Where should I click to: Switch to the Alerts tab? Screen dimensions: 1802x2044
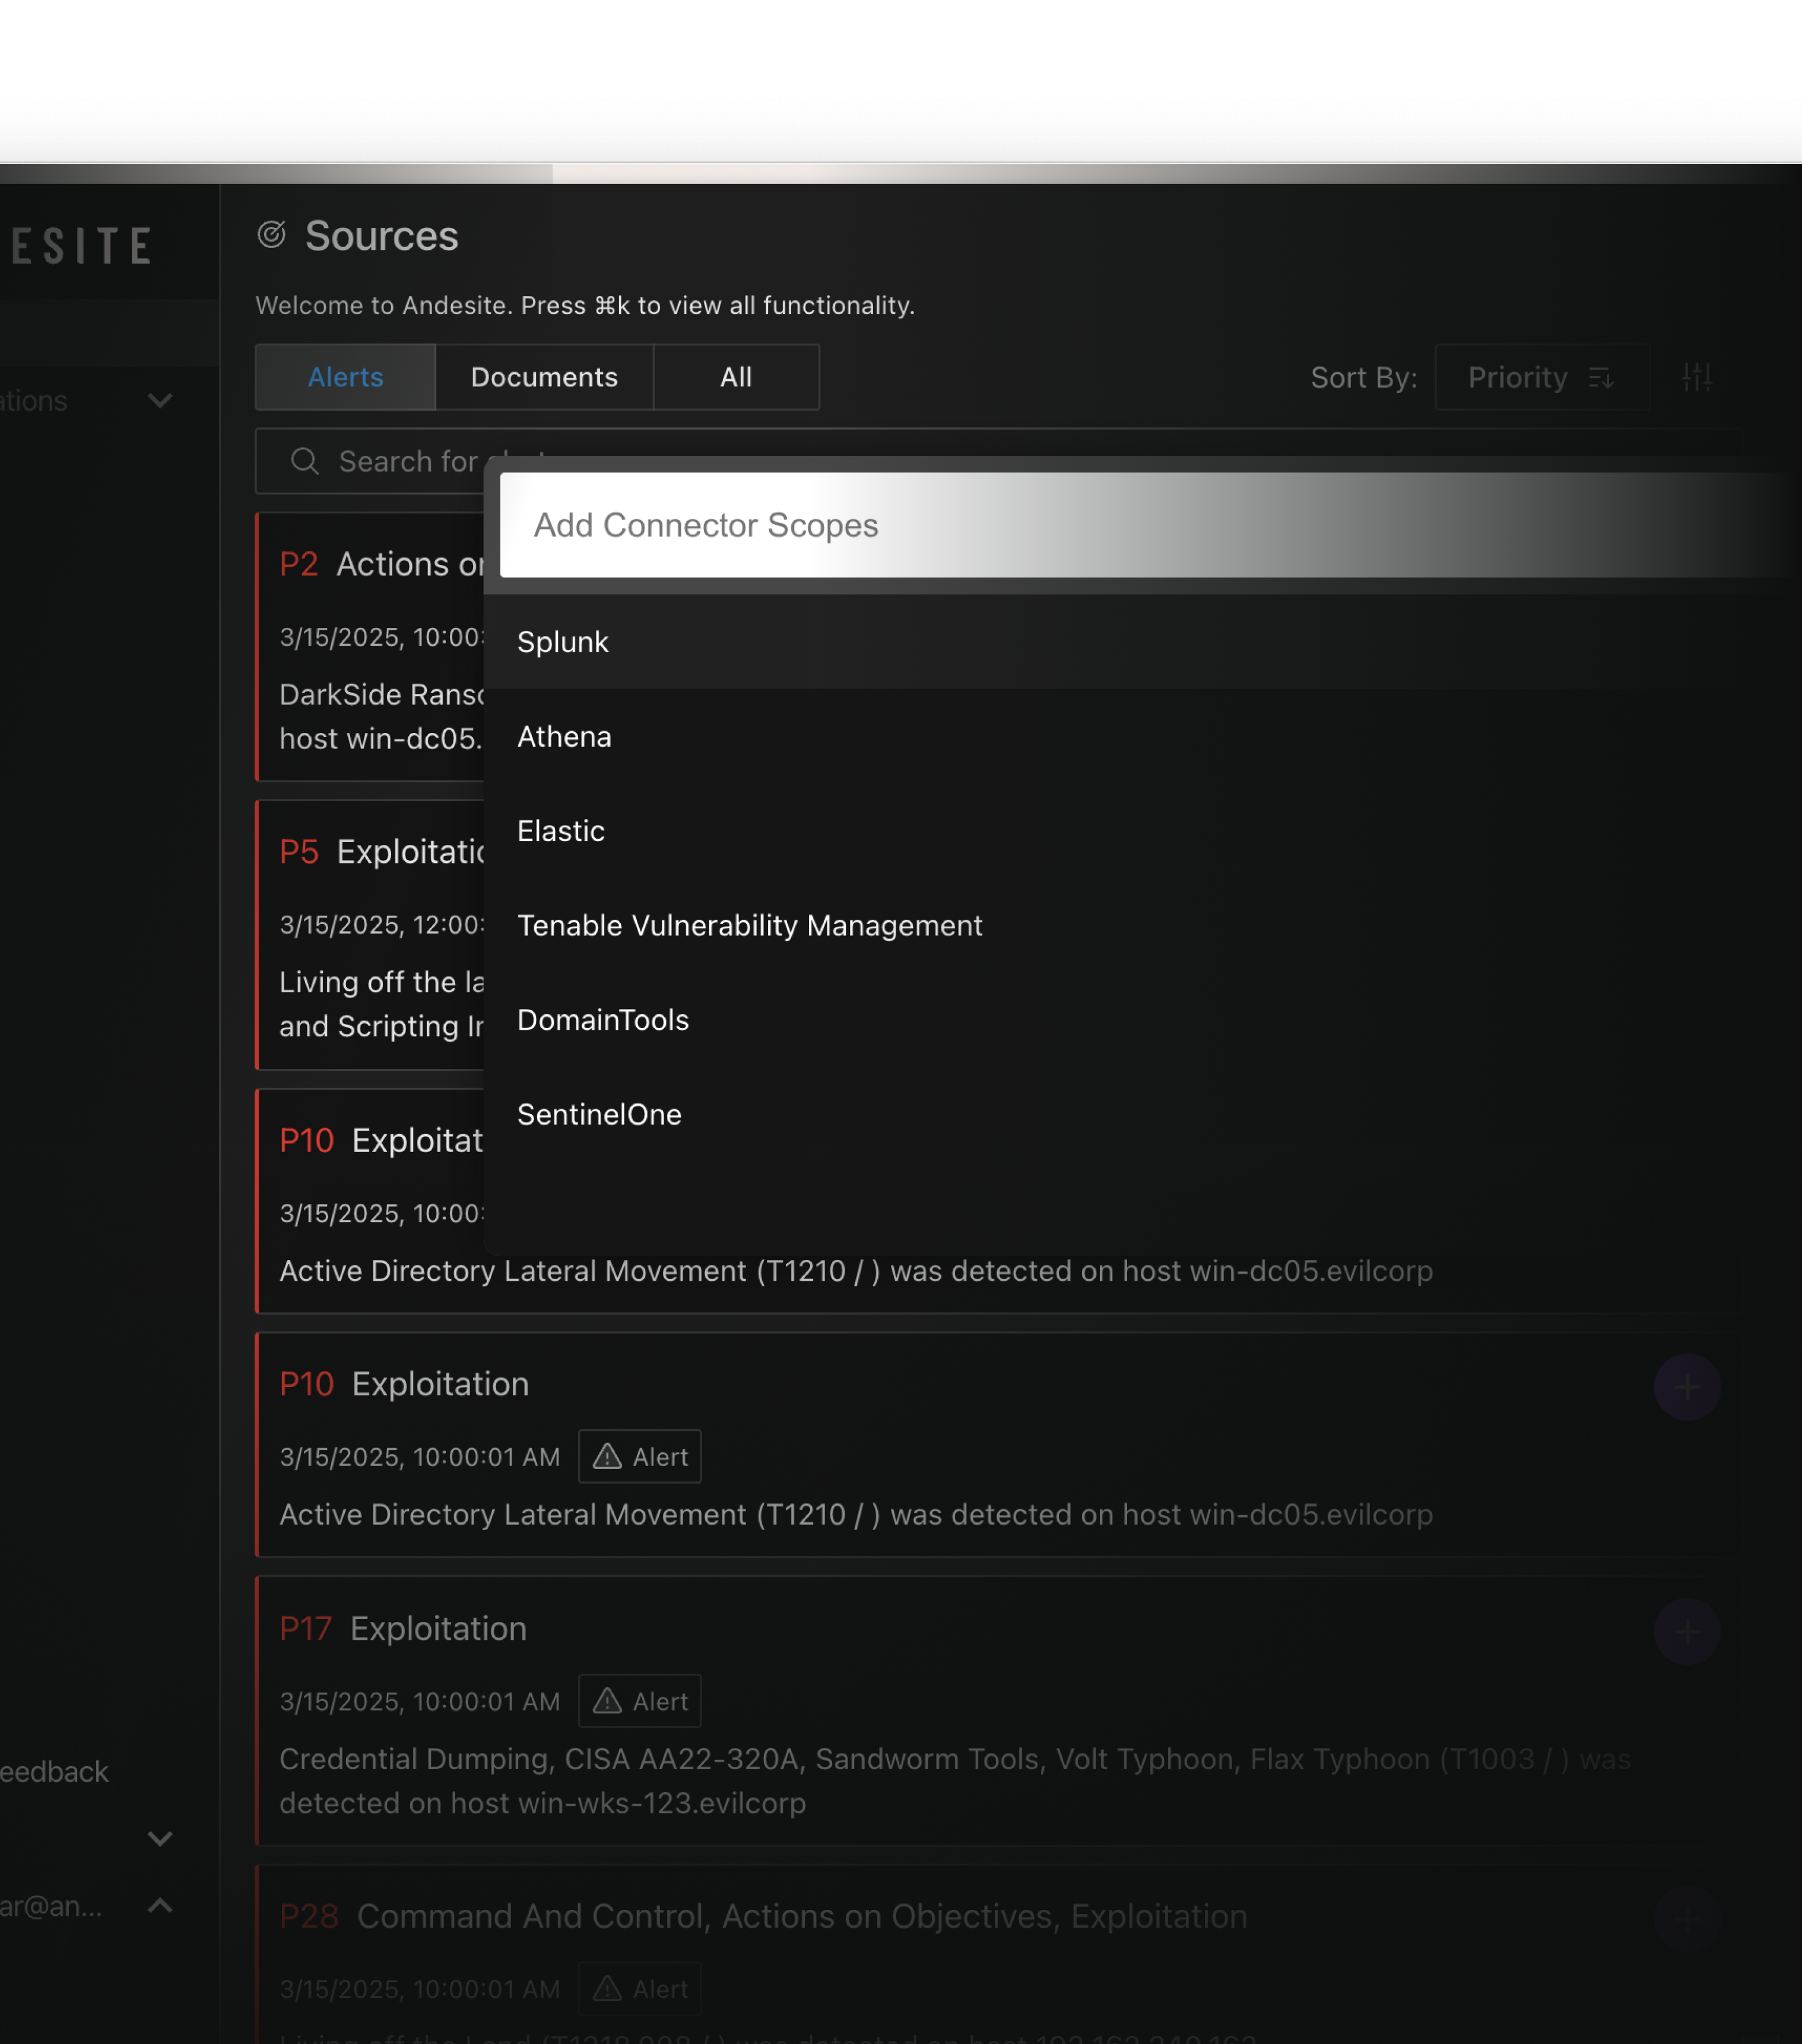coord(345,377)
